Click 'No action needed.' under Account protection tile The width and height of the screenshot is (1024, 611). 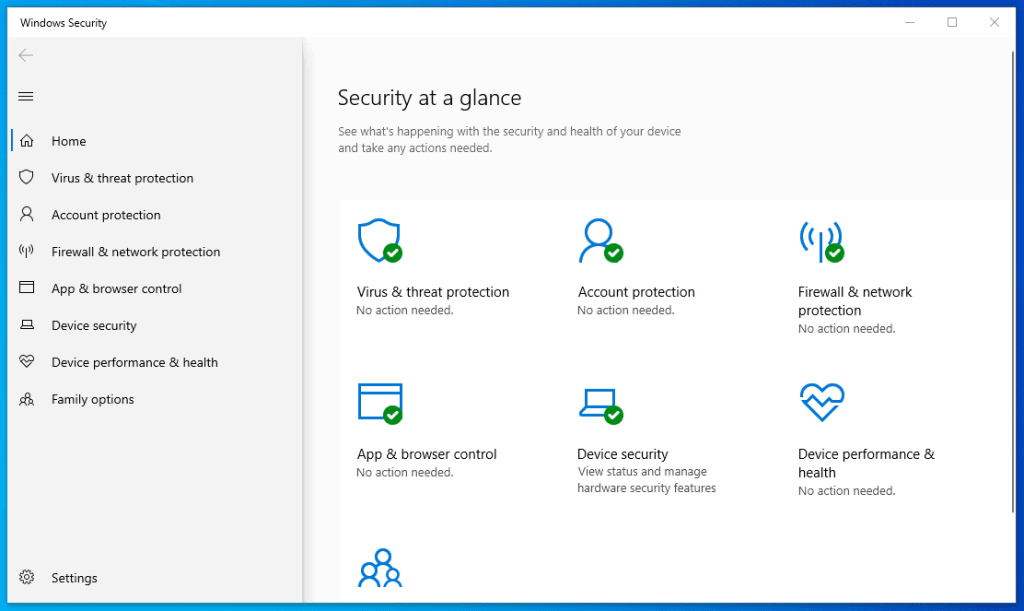point(625,310)
